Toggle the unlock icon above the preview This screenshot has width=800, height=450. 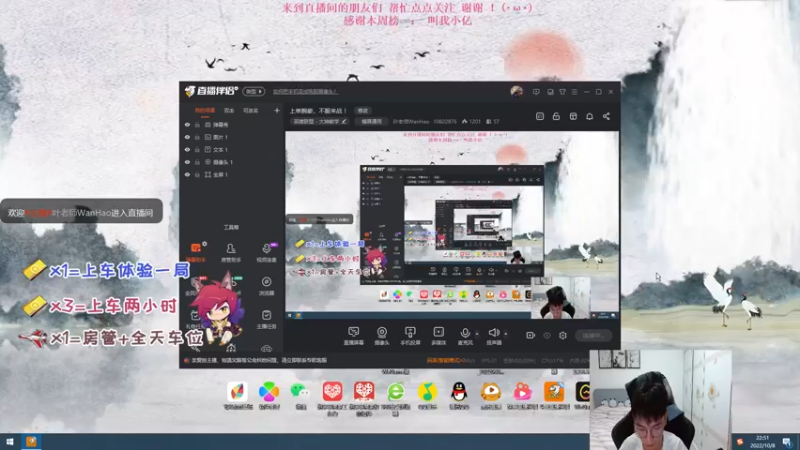pyautogui.click(x=556, y=116)
